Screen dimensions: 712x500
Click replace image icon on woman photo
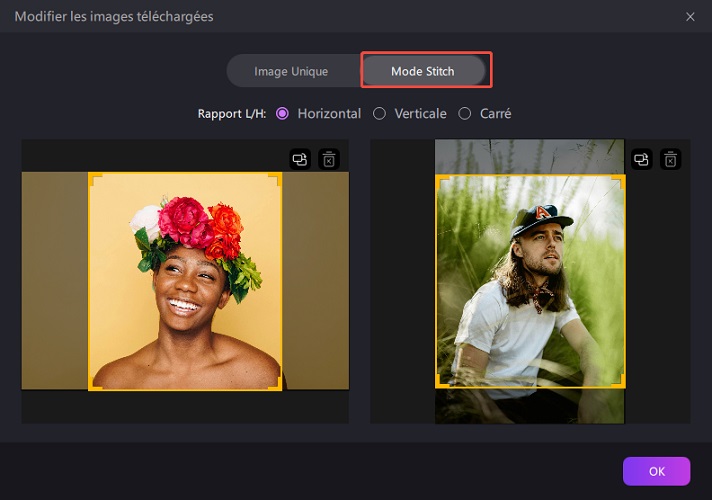coord(300,159)
